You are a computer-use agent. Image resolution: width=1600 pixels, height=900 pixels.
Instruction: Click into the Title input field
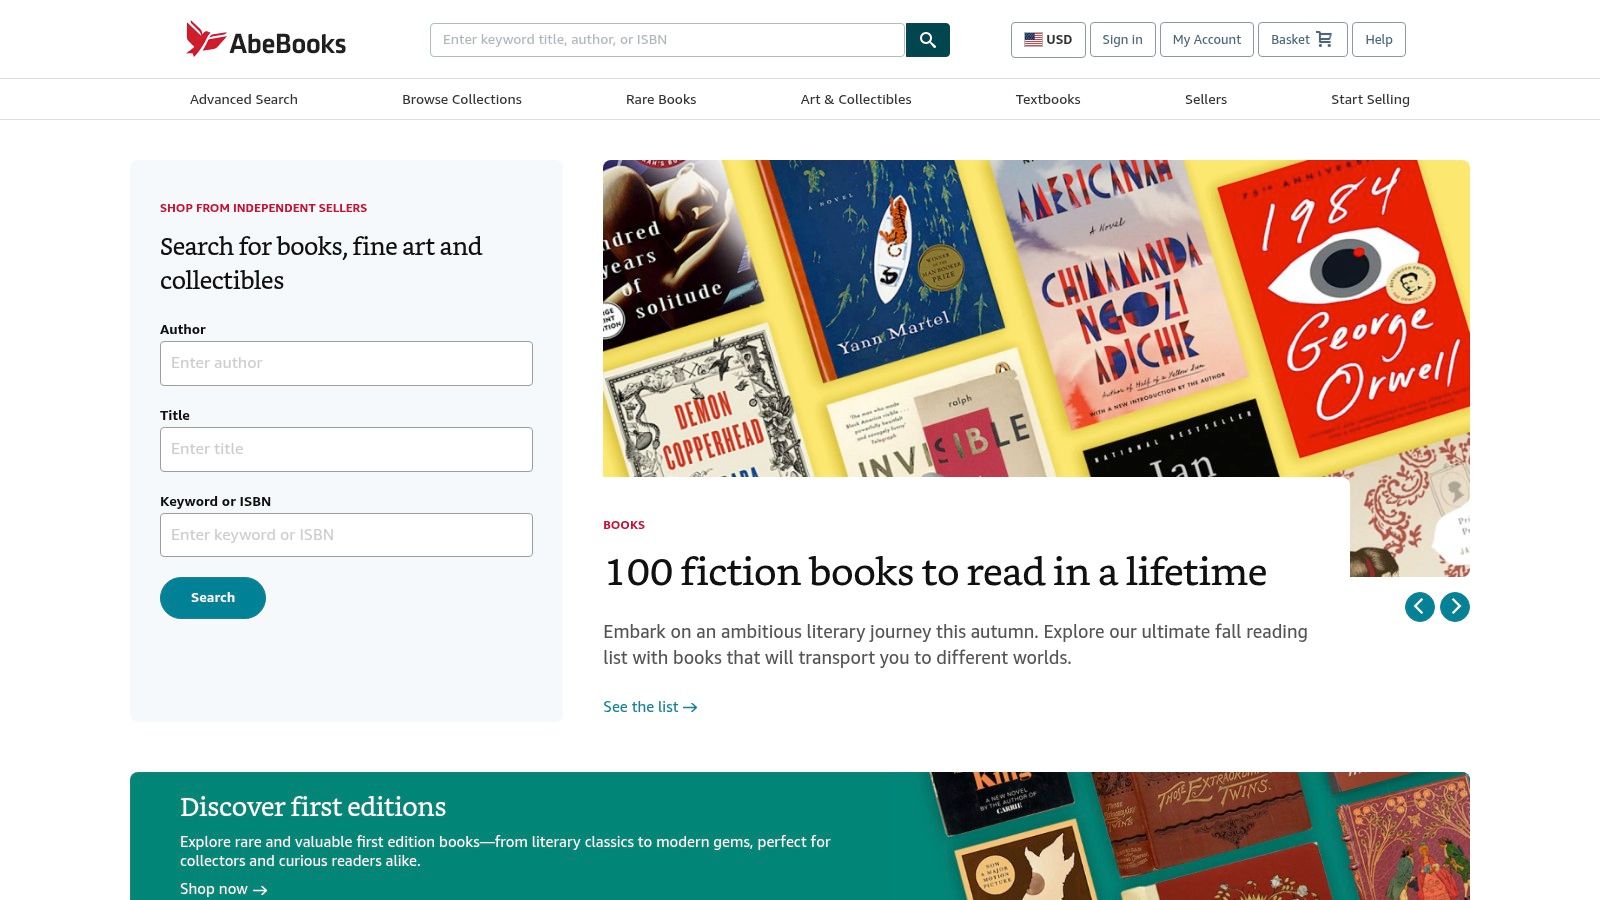coord(346,449)
